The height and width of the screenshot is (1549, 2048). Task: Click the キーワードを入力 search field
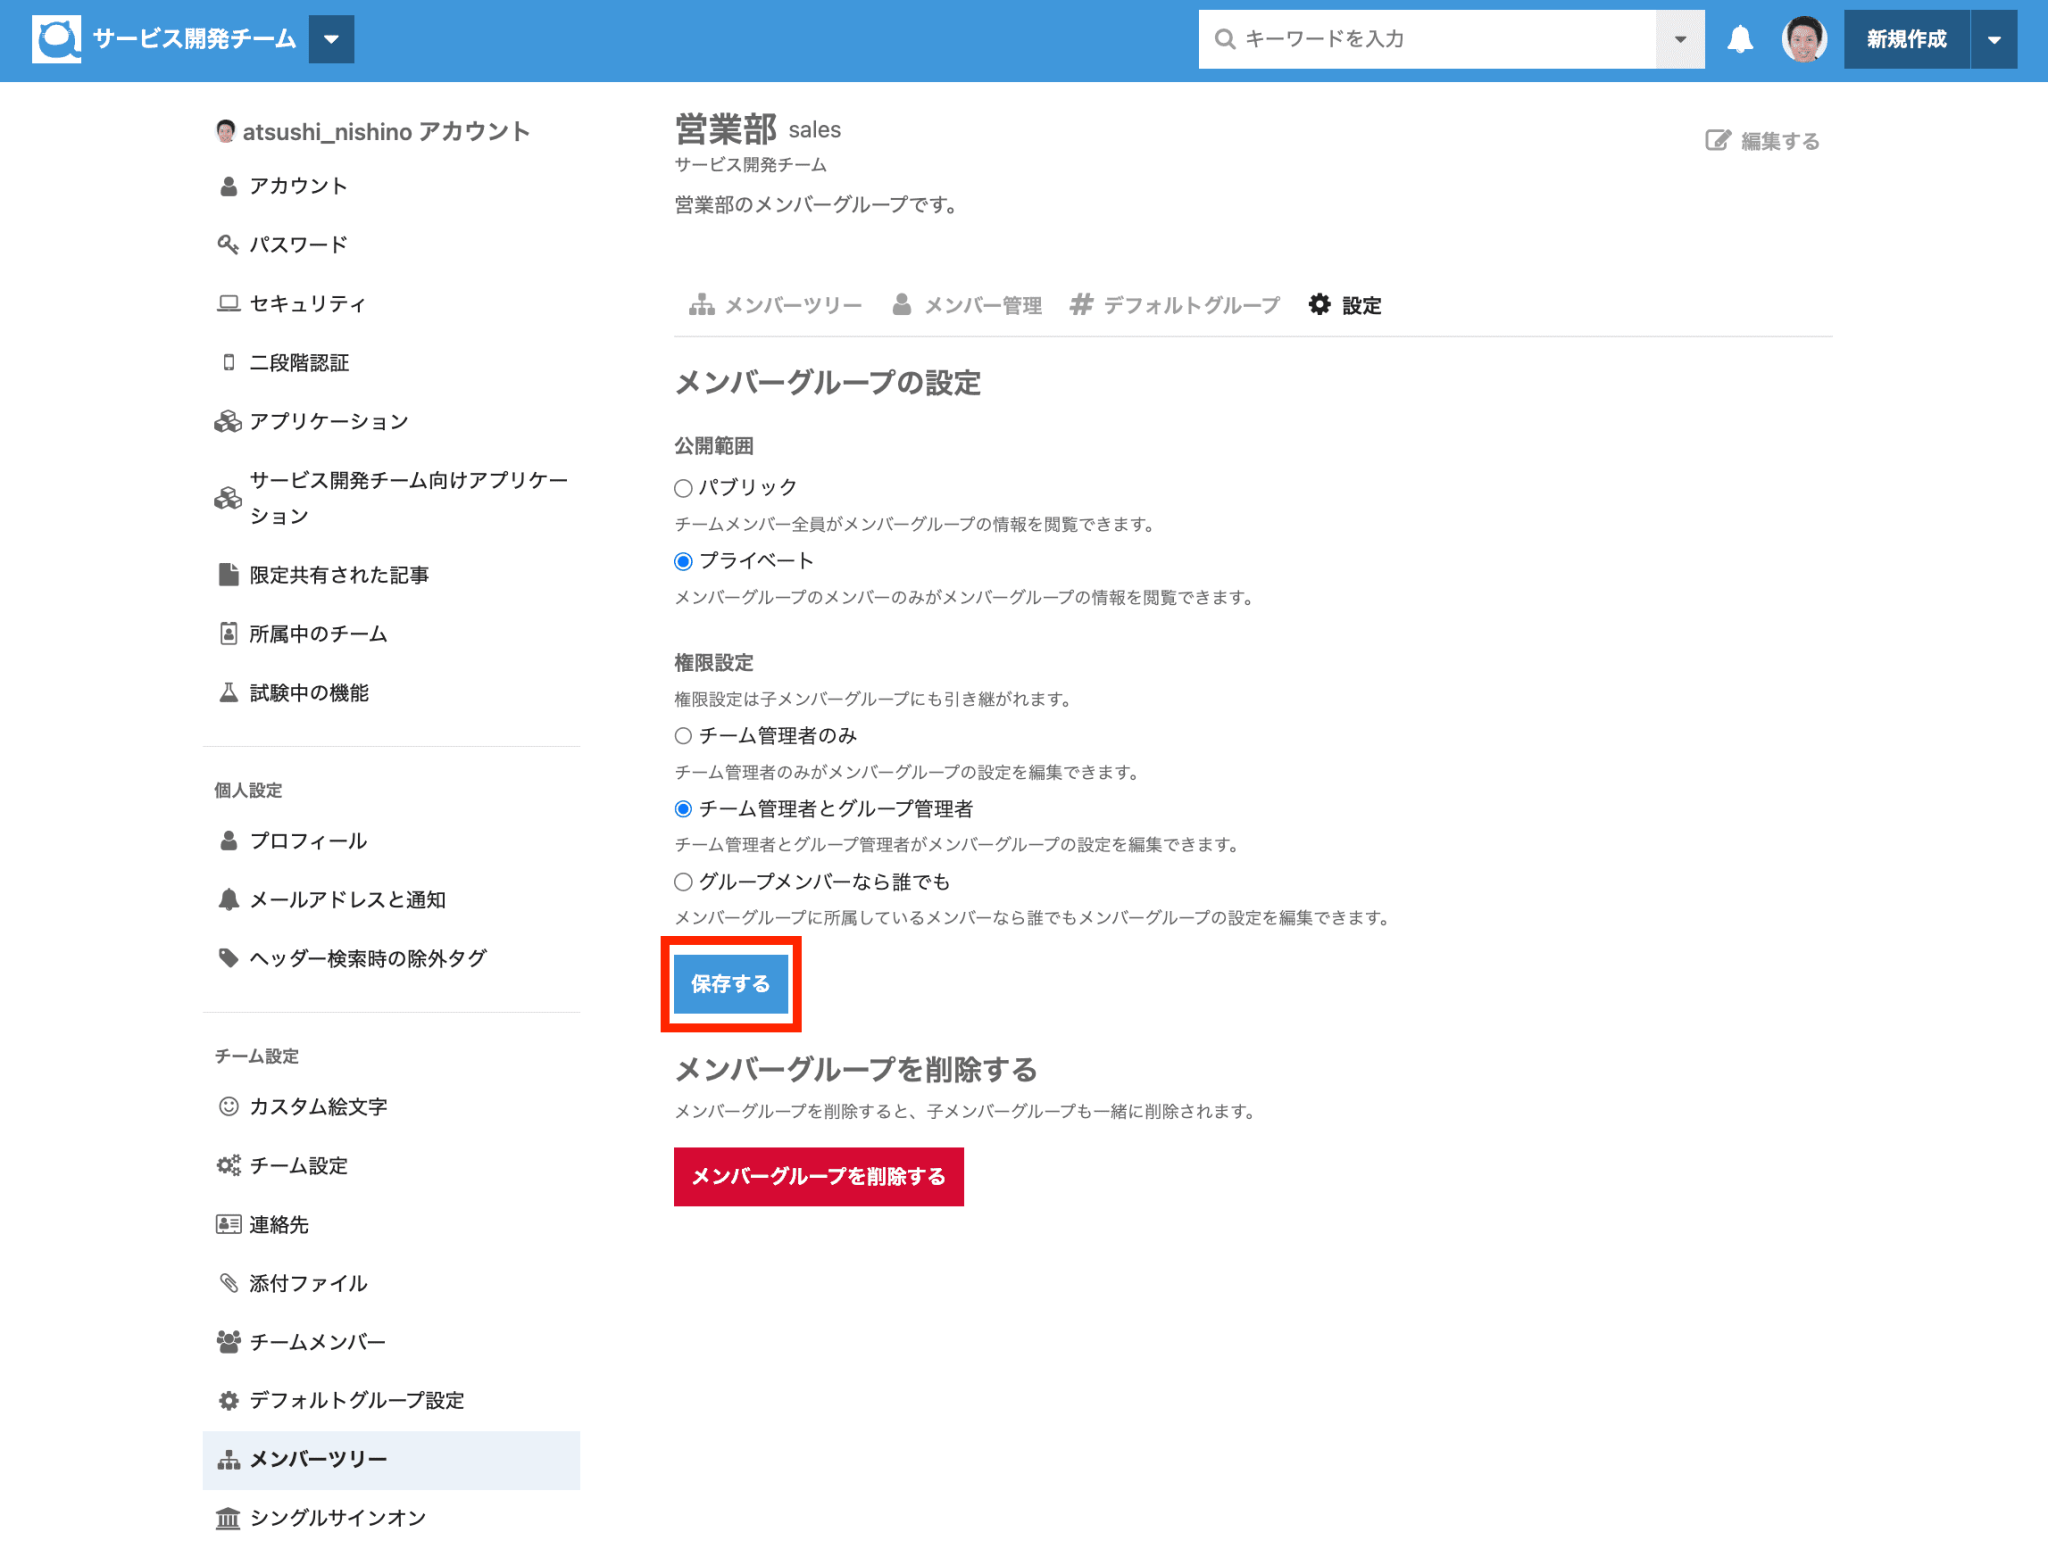pyautogui.click(x=1428, y=39)
